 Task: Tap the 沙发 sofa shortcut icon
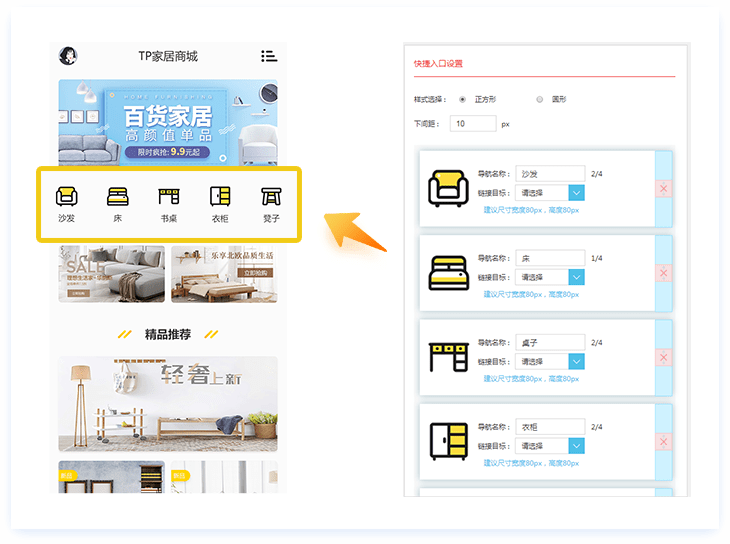(x=67, y=196)
